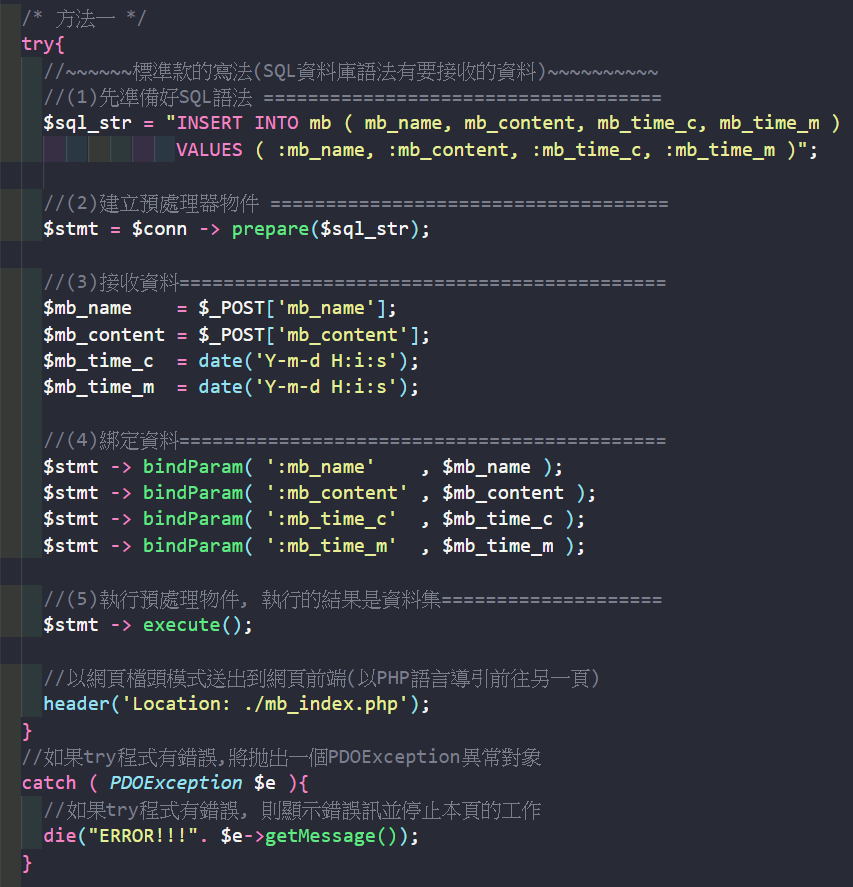Image resolution: width=853 pixels, height=887 pixels.
Task: Click the execute method call
Action: (x=181, y=625)
